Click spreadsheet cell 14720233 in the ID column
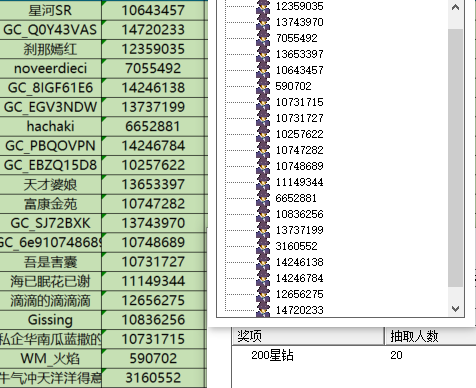This screenshot has height=388, width=476. click(153, 30)
